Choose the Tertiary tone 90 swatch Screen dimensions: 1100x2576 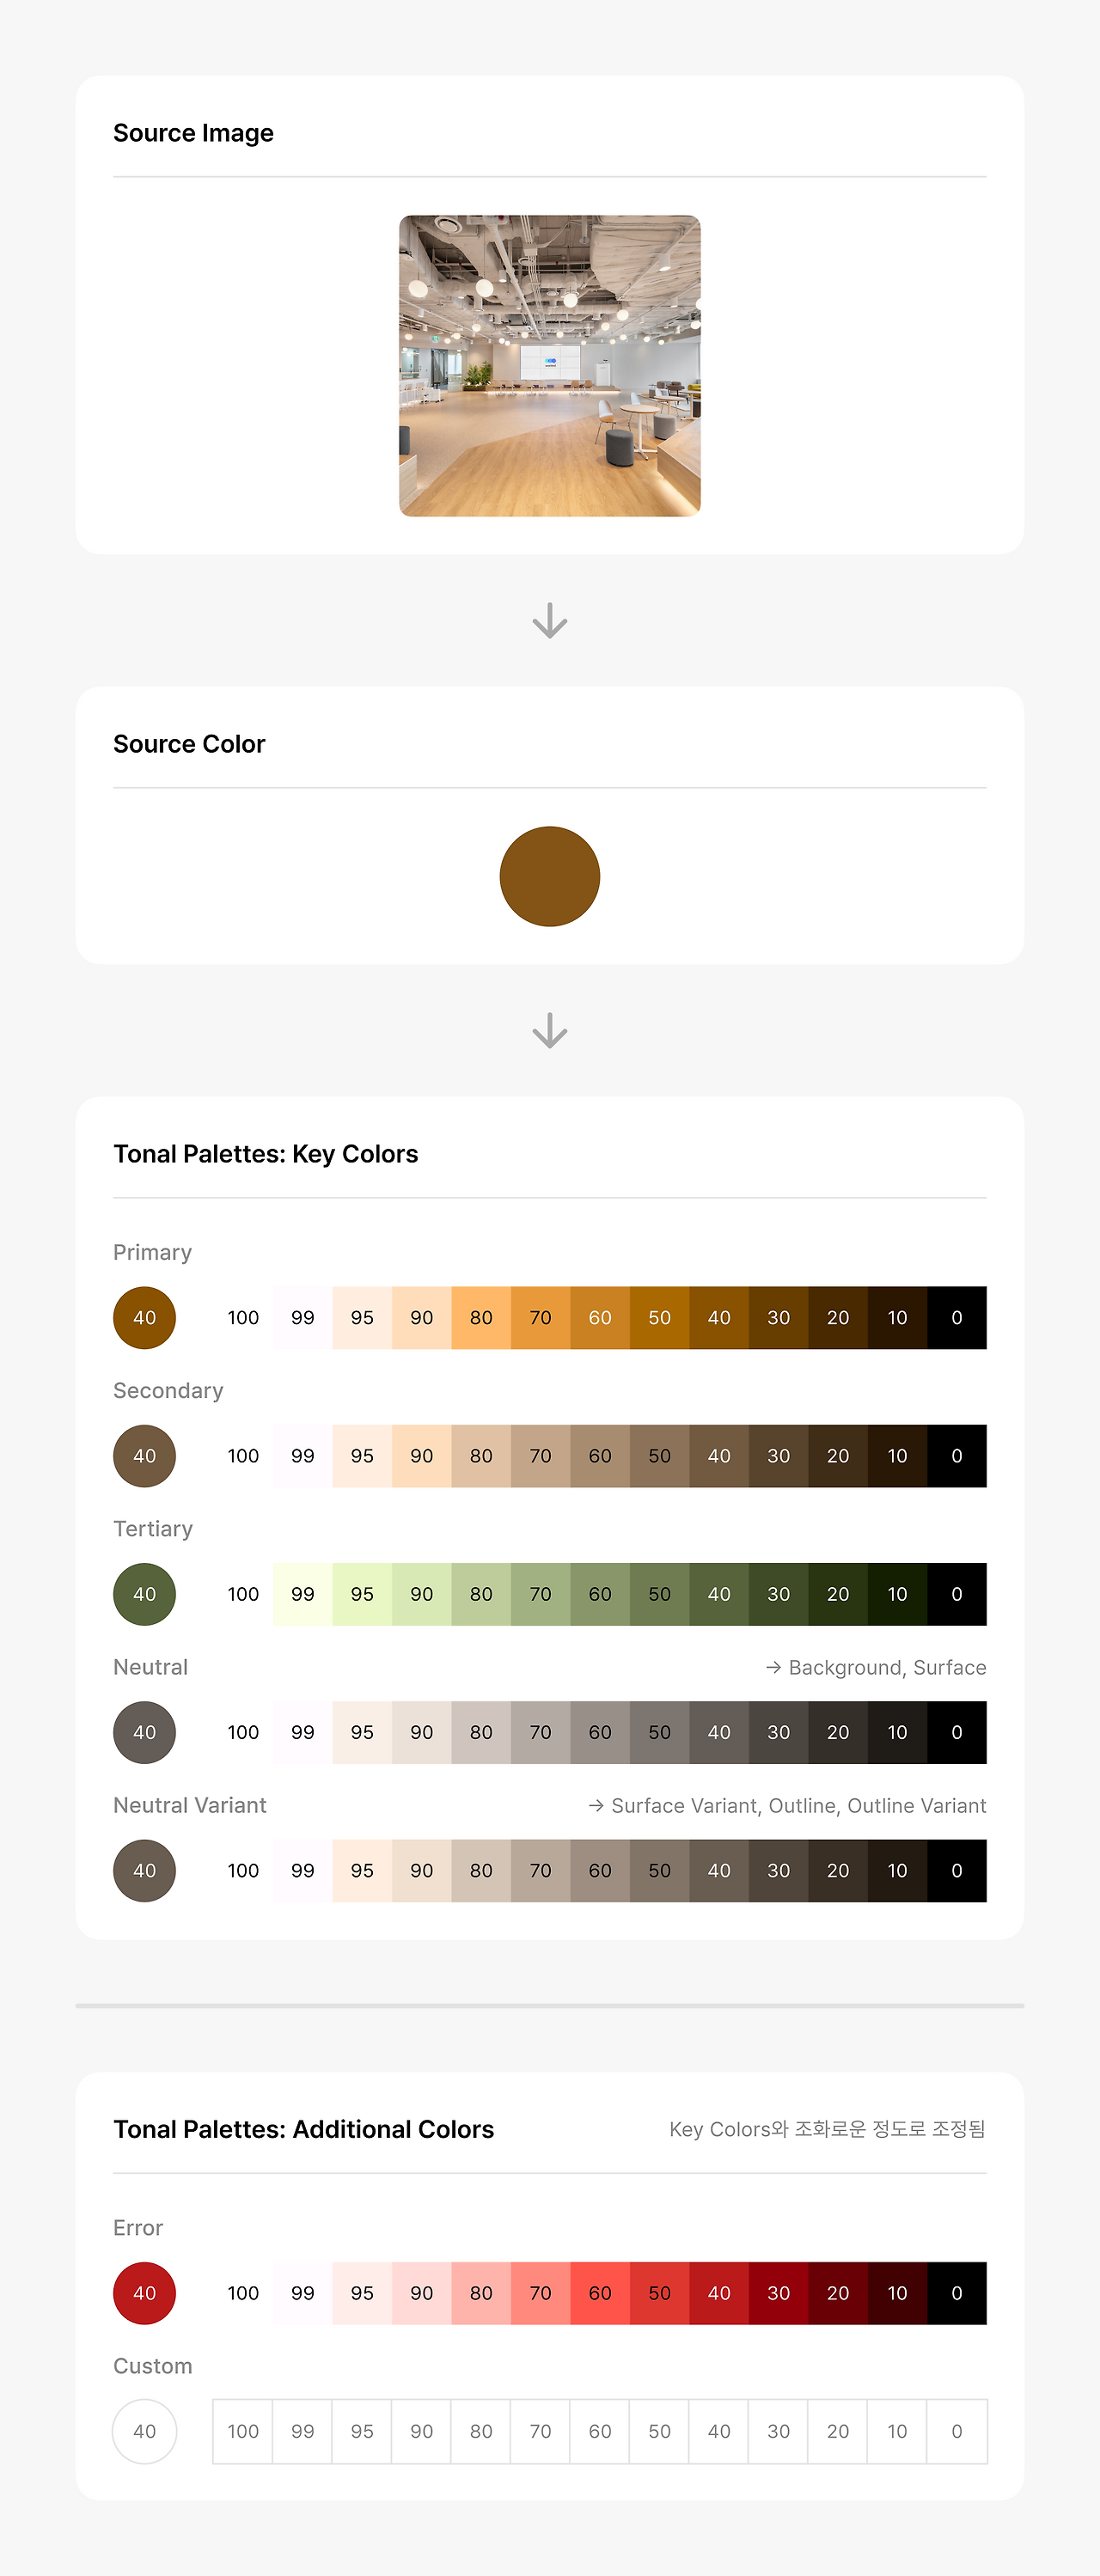(421, 1594)
